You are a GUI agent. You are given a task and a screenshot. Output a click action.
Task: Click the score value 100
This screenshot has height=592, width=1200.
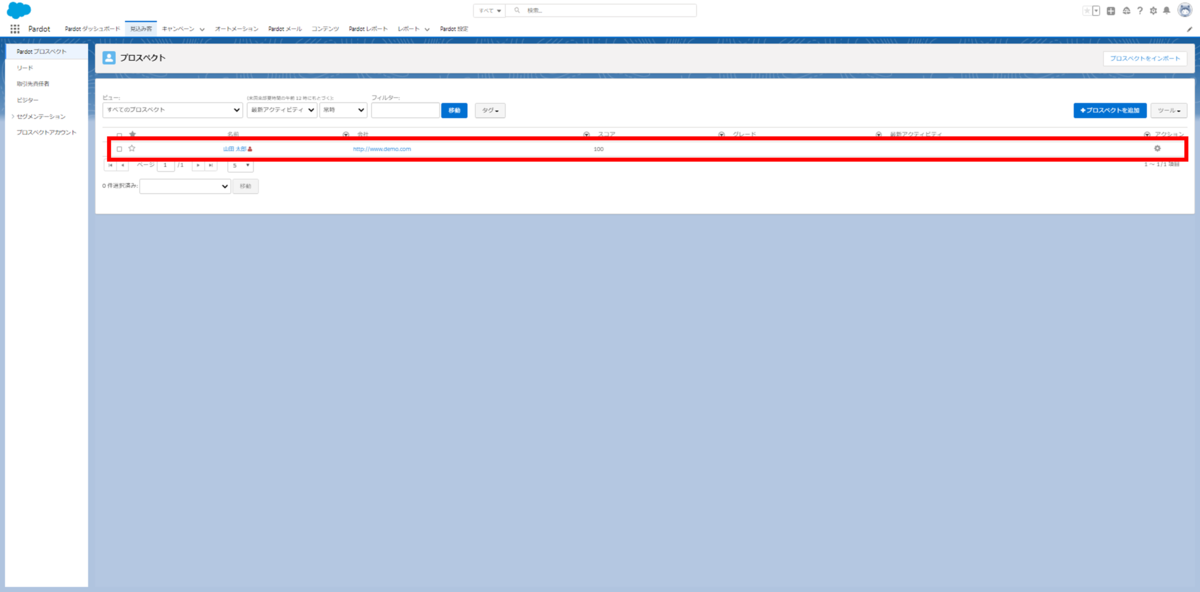[x=598, y=149]
